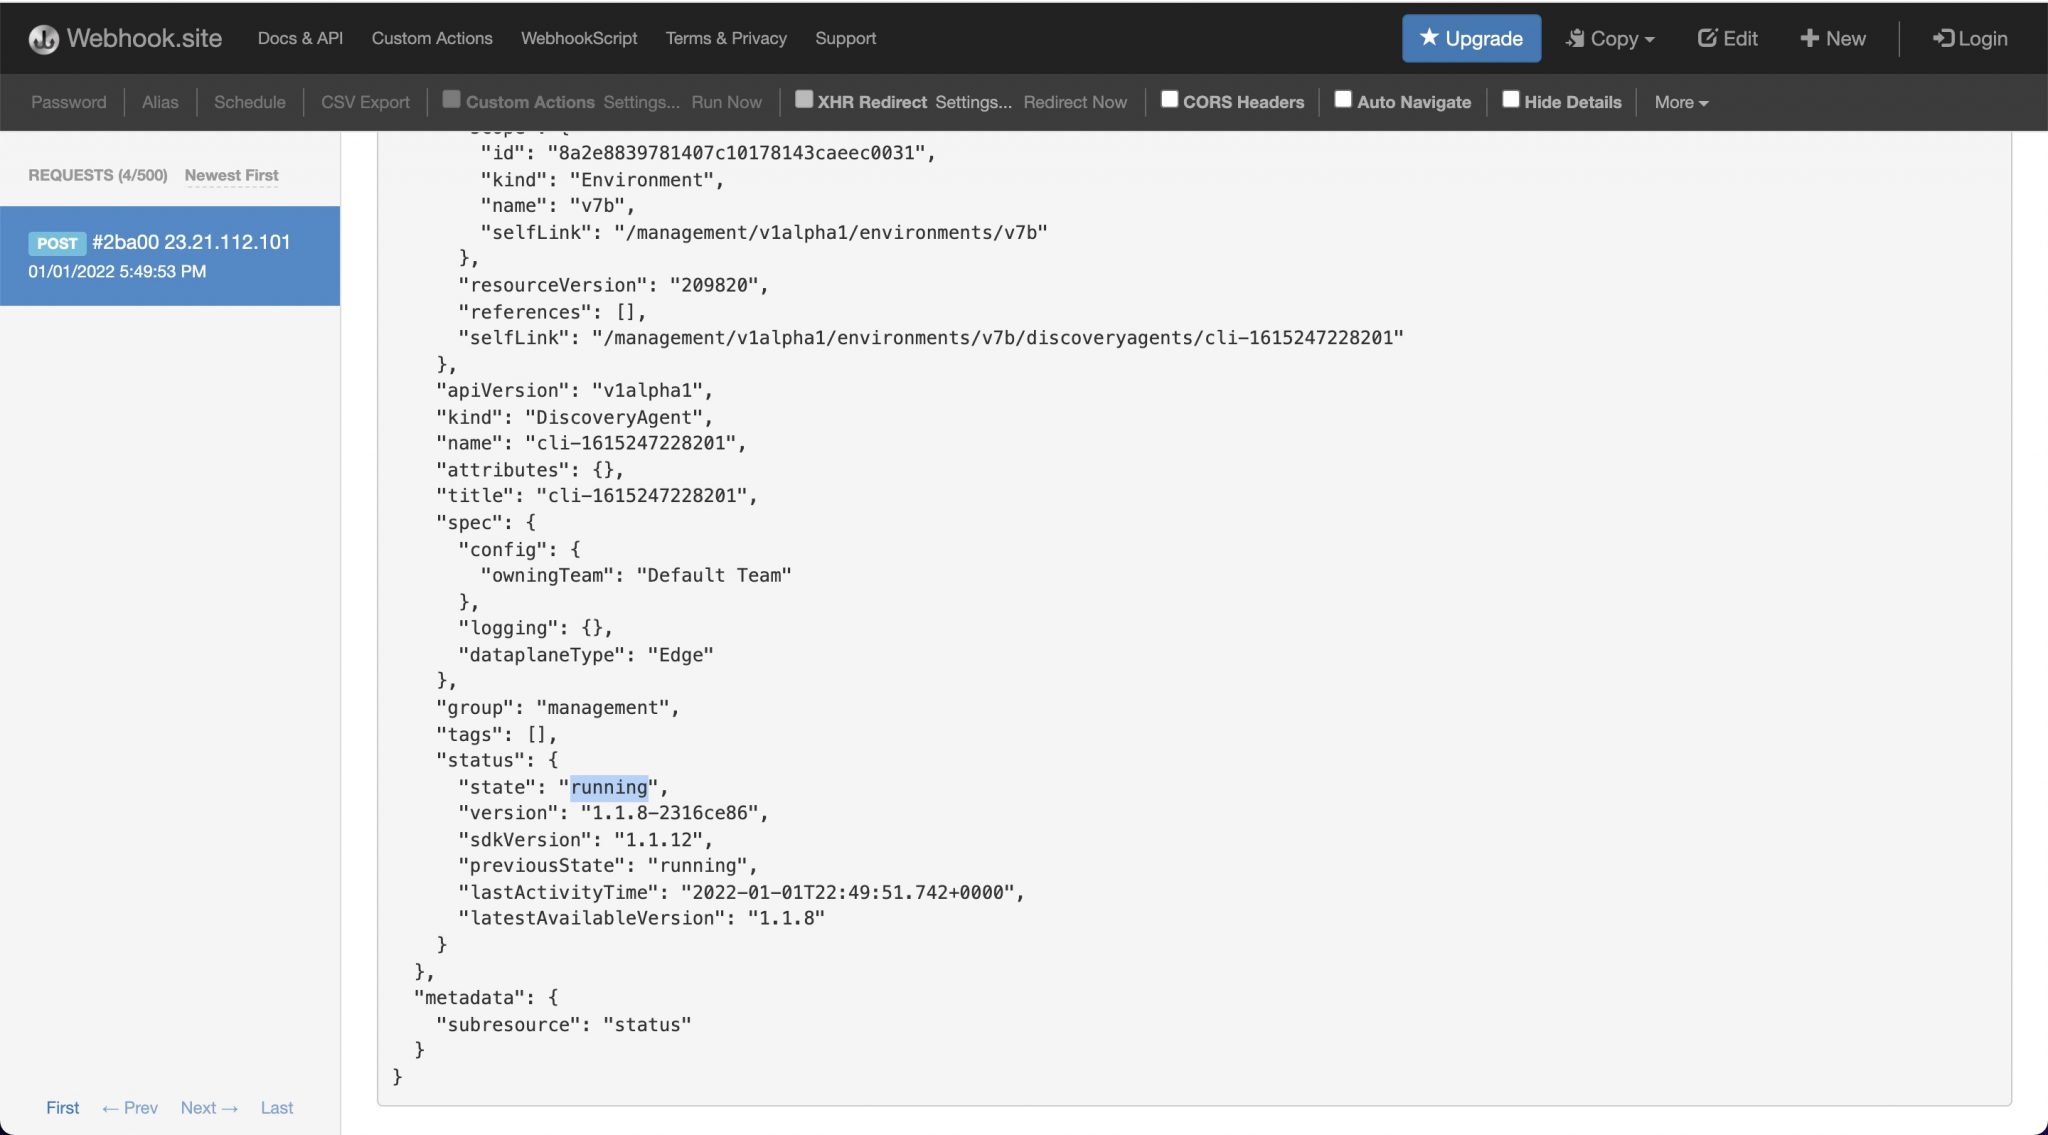
Task: Check the Hide Details checkbox
Action: 1510,100
